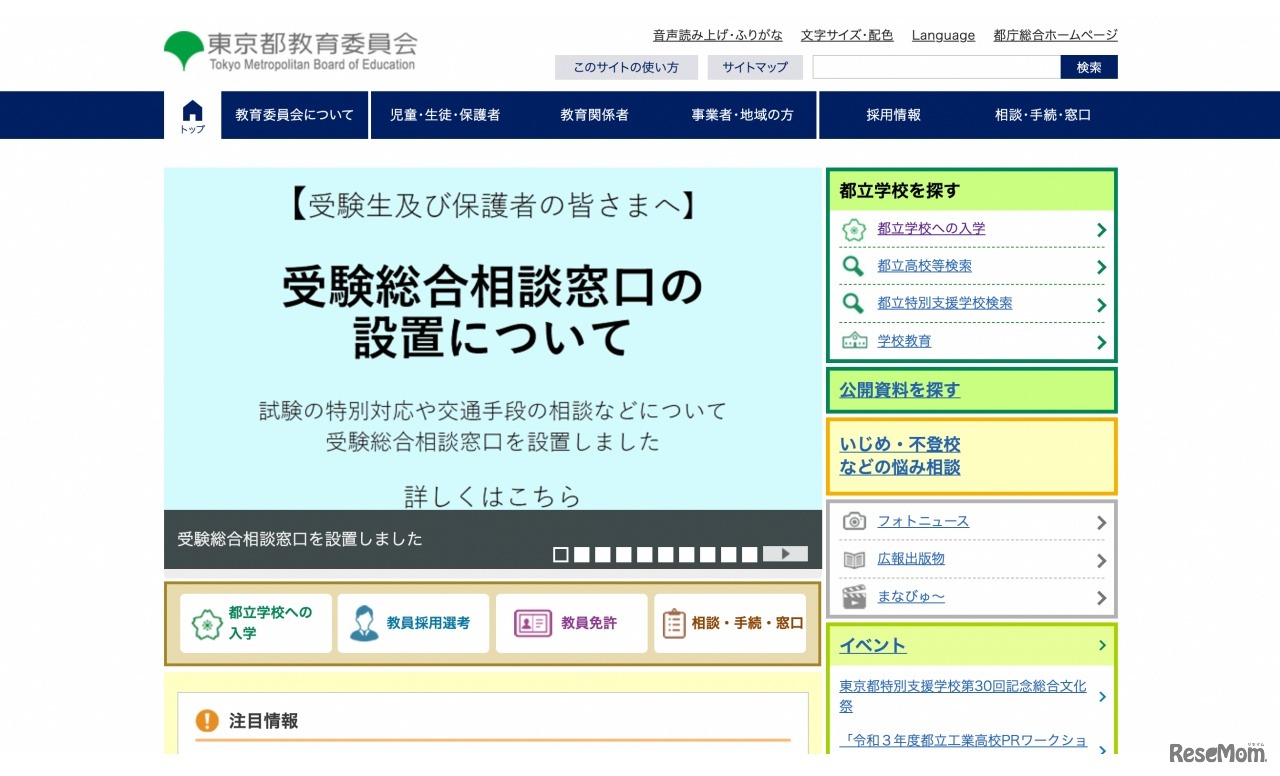Click the camera icon for フォトニュース
Screen dimensions: 1280x776
(853, 521)
